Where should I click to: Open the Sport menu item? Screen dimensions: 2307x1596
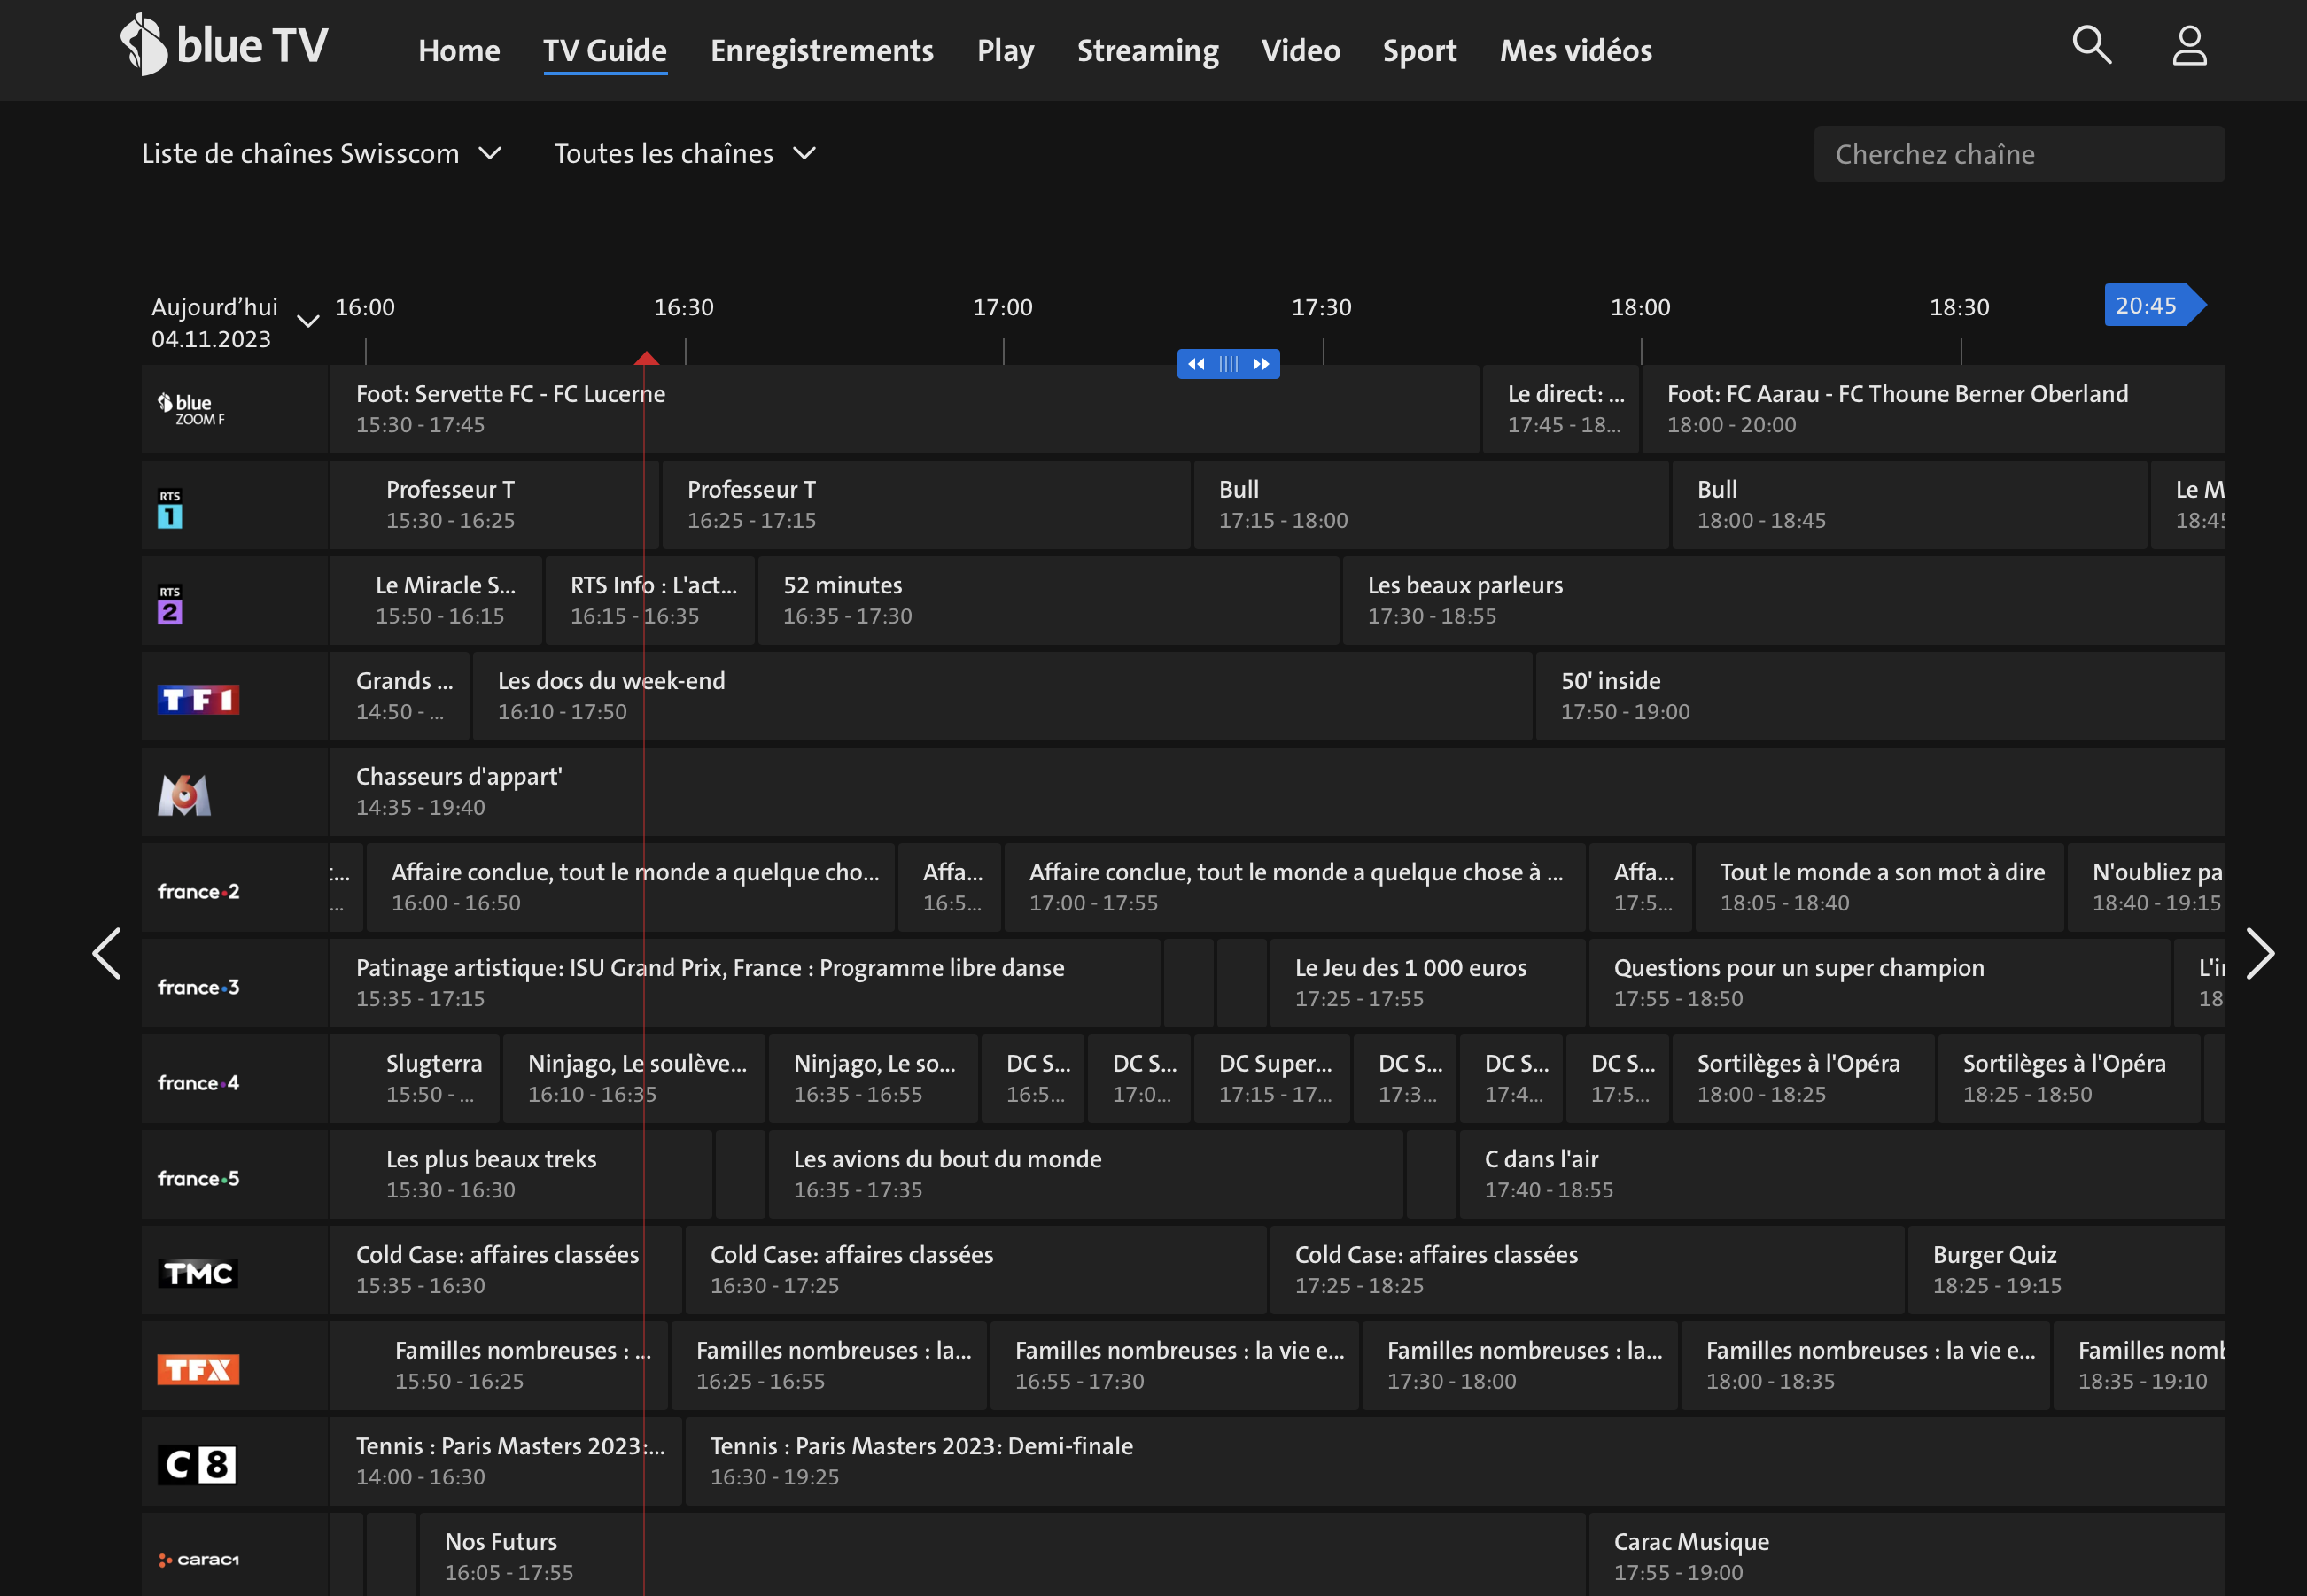1418,51
